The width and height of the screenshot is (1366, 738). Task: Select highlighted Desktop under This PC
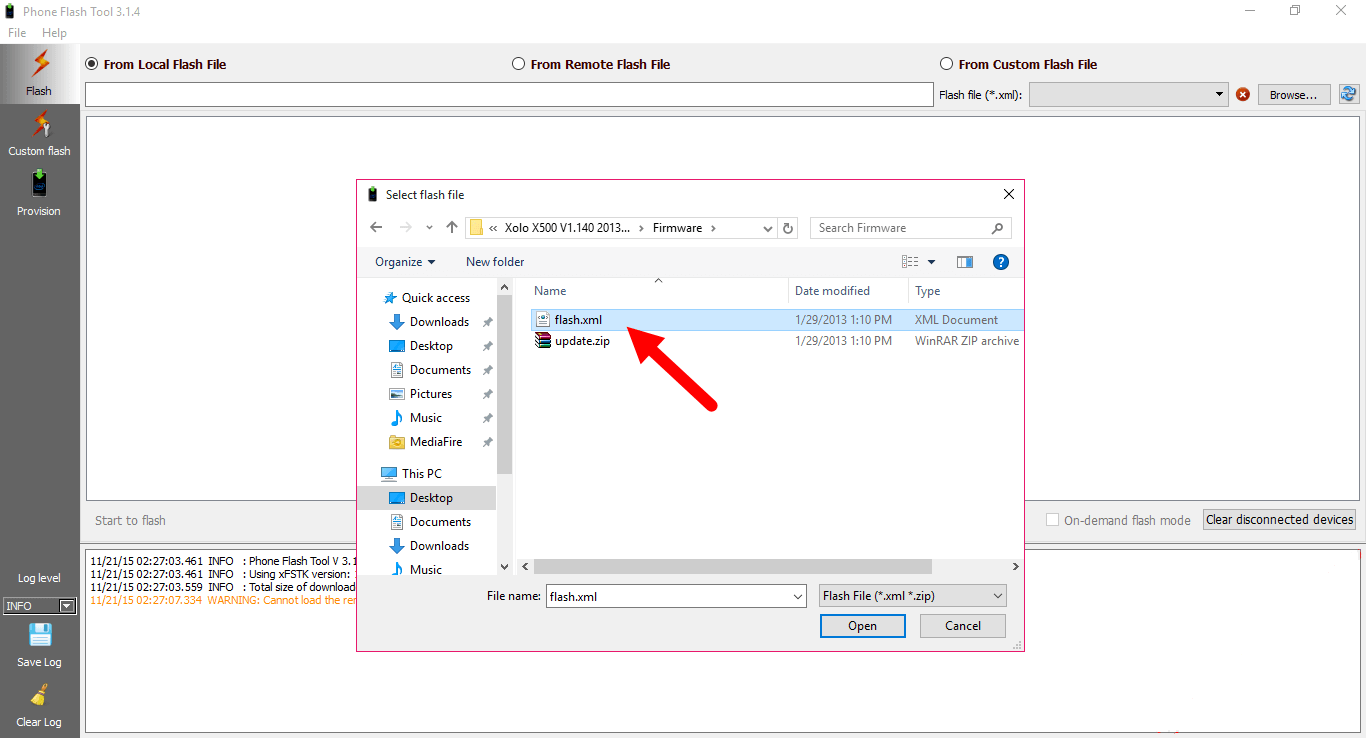(x=427, y=498)
